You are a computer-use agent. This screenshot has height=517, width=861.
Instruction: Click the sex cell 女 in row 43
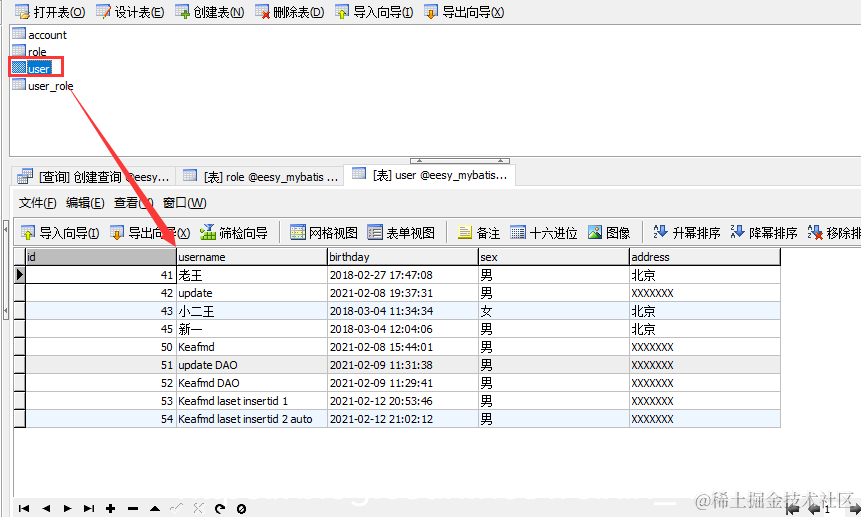(554, 311)
